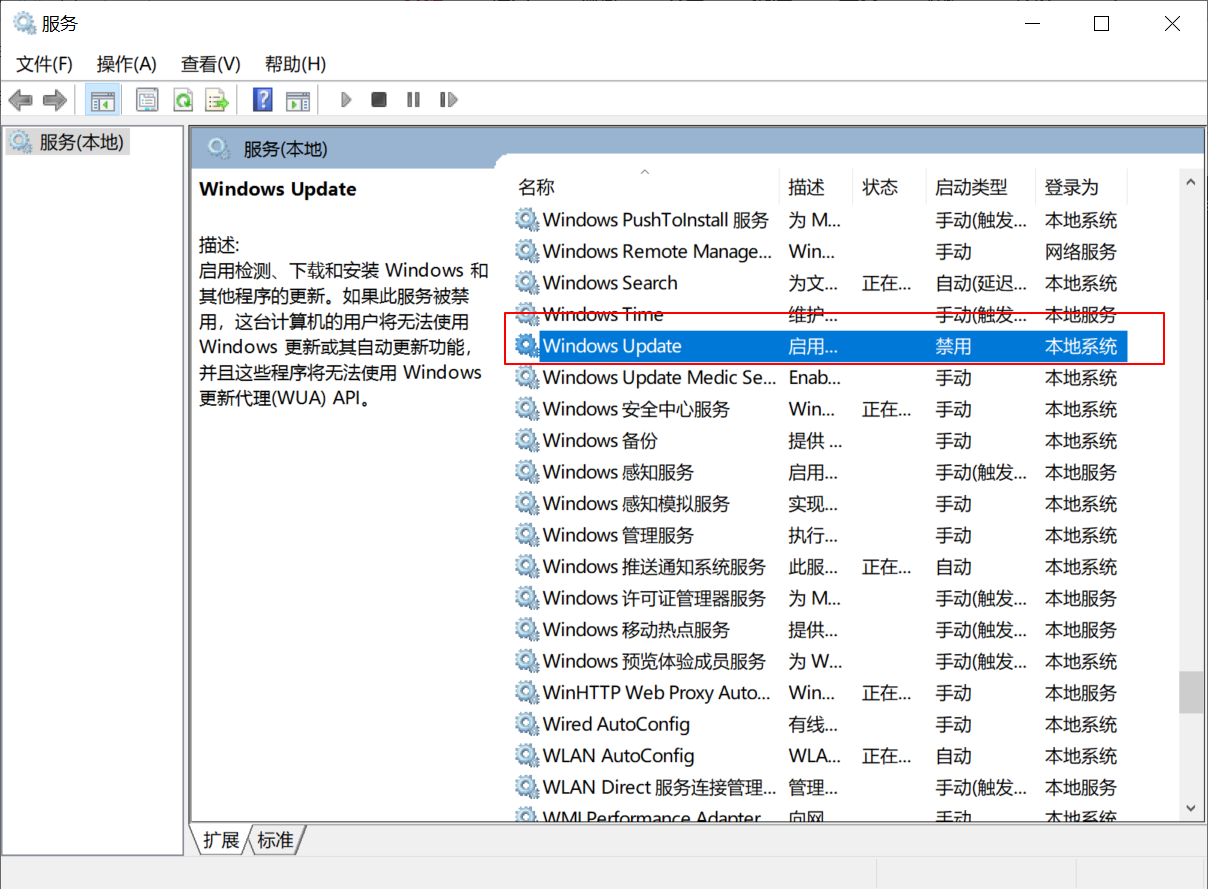Click 本地服务 logon of Windows Time
The height and width of the screenshot is (889, 1208).
click(1081, 315)
